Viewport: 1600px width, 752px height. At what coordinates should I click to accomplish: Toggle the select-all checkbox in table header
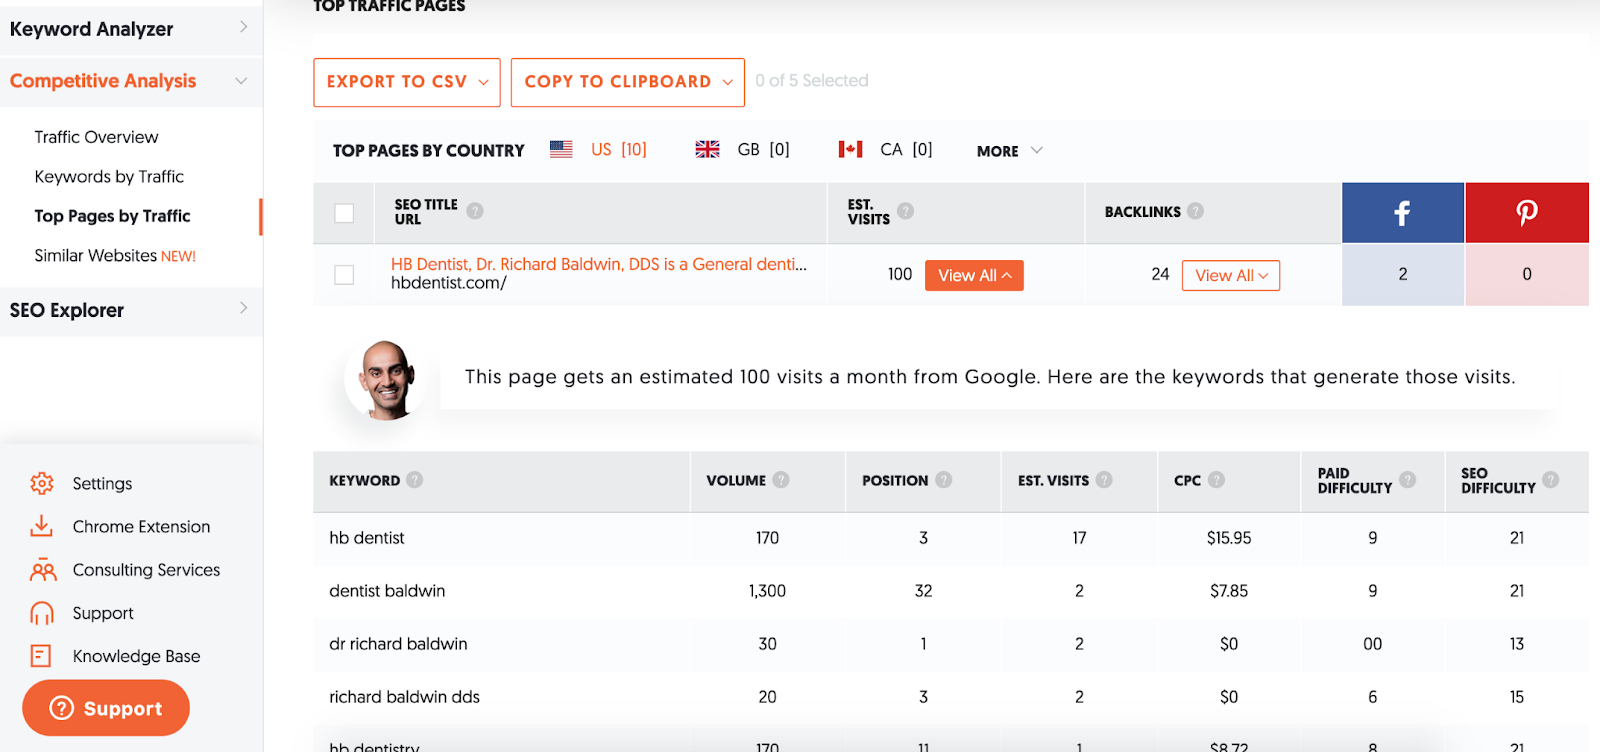point(344,213)
